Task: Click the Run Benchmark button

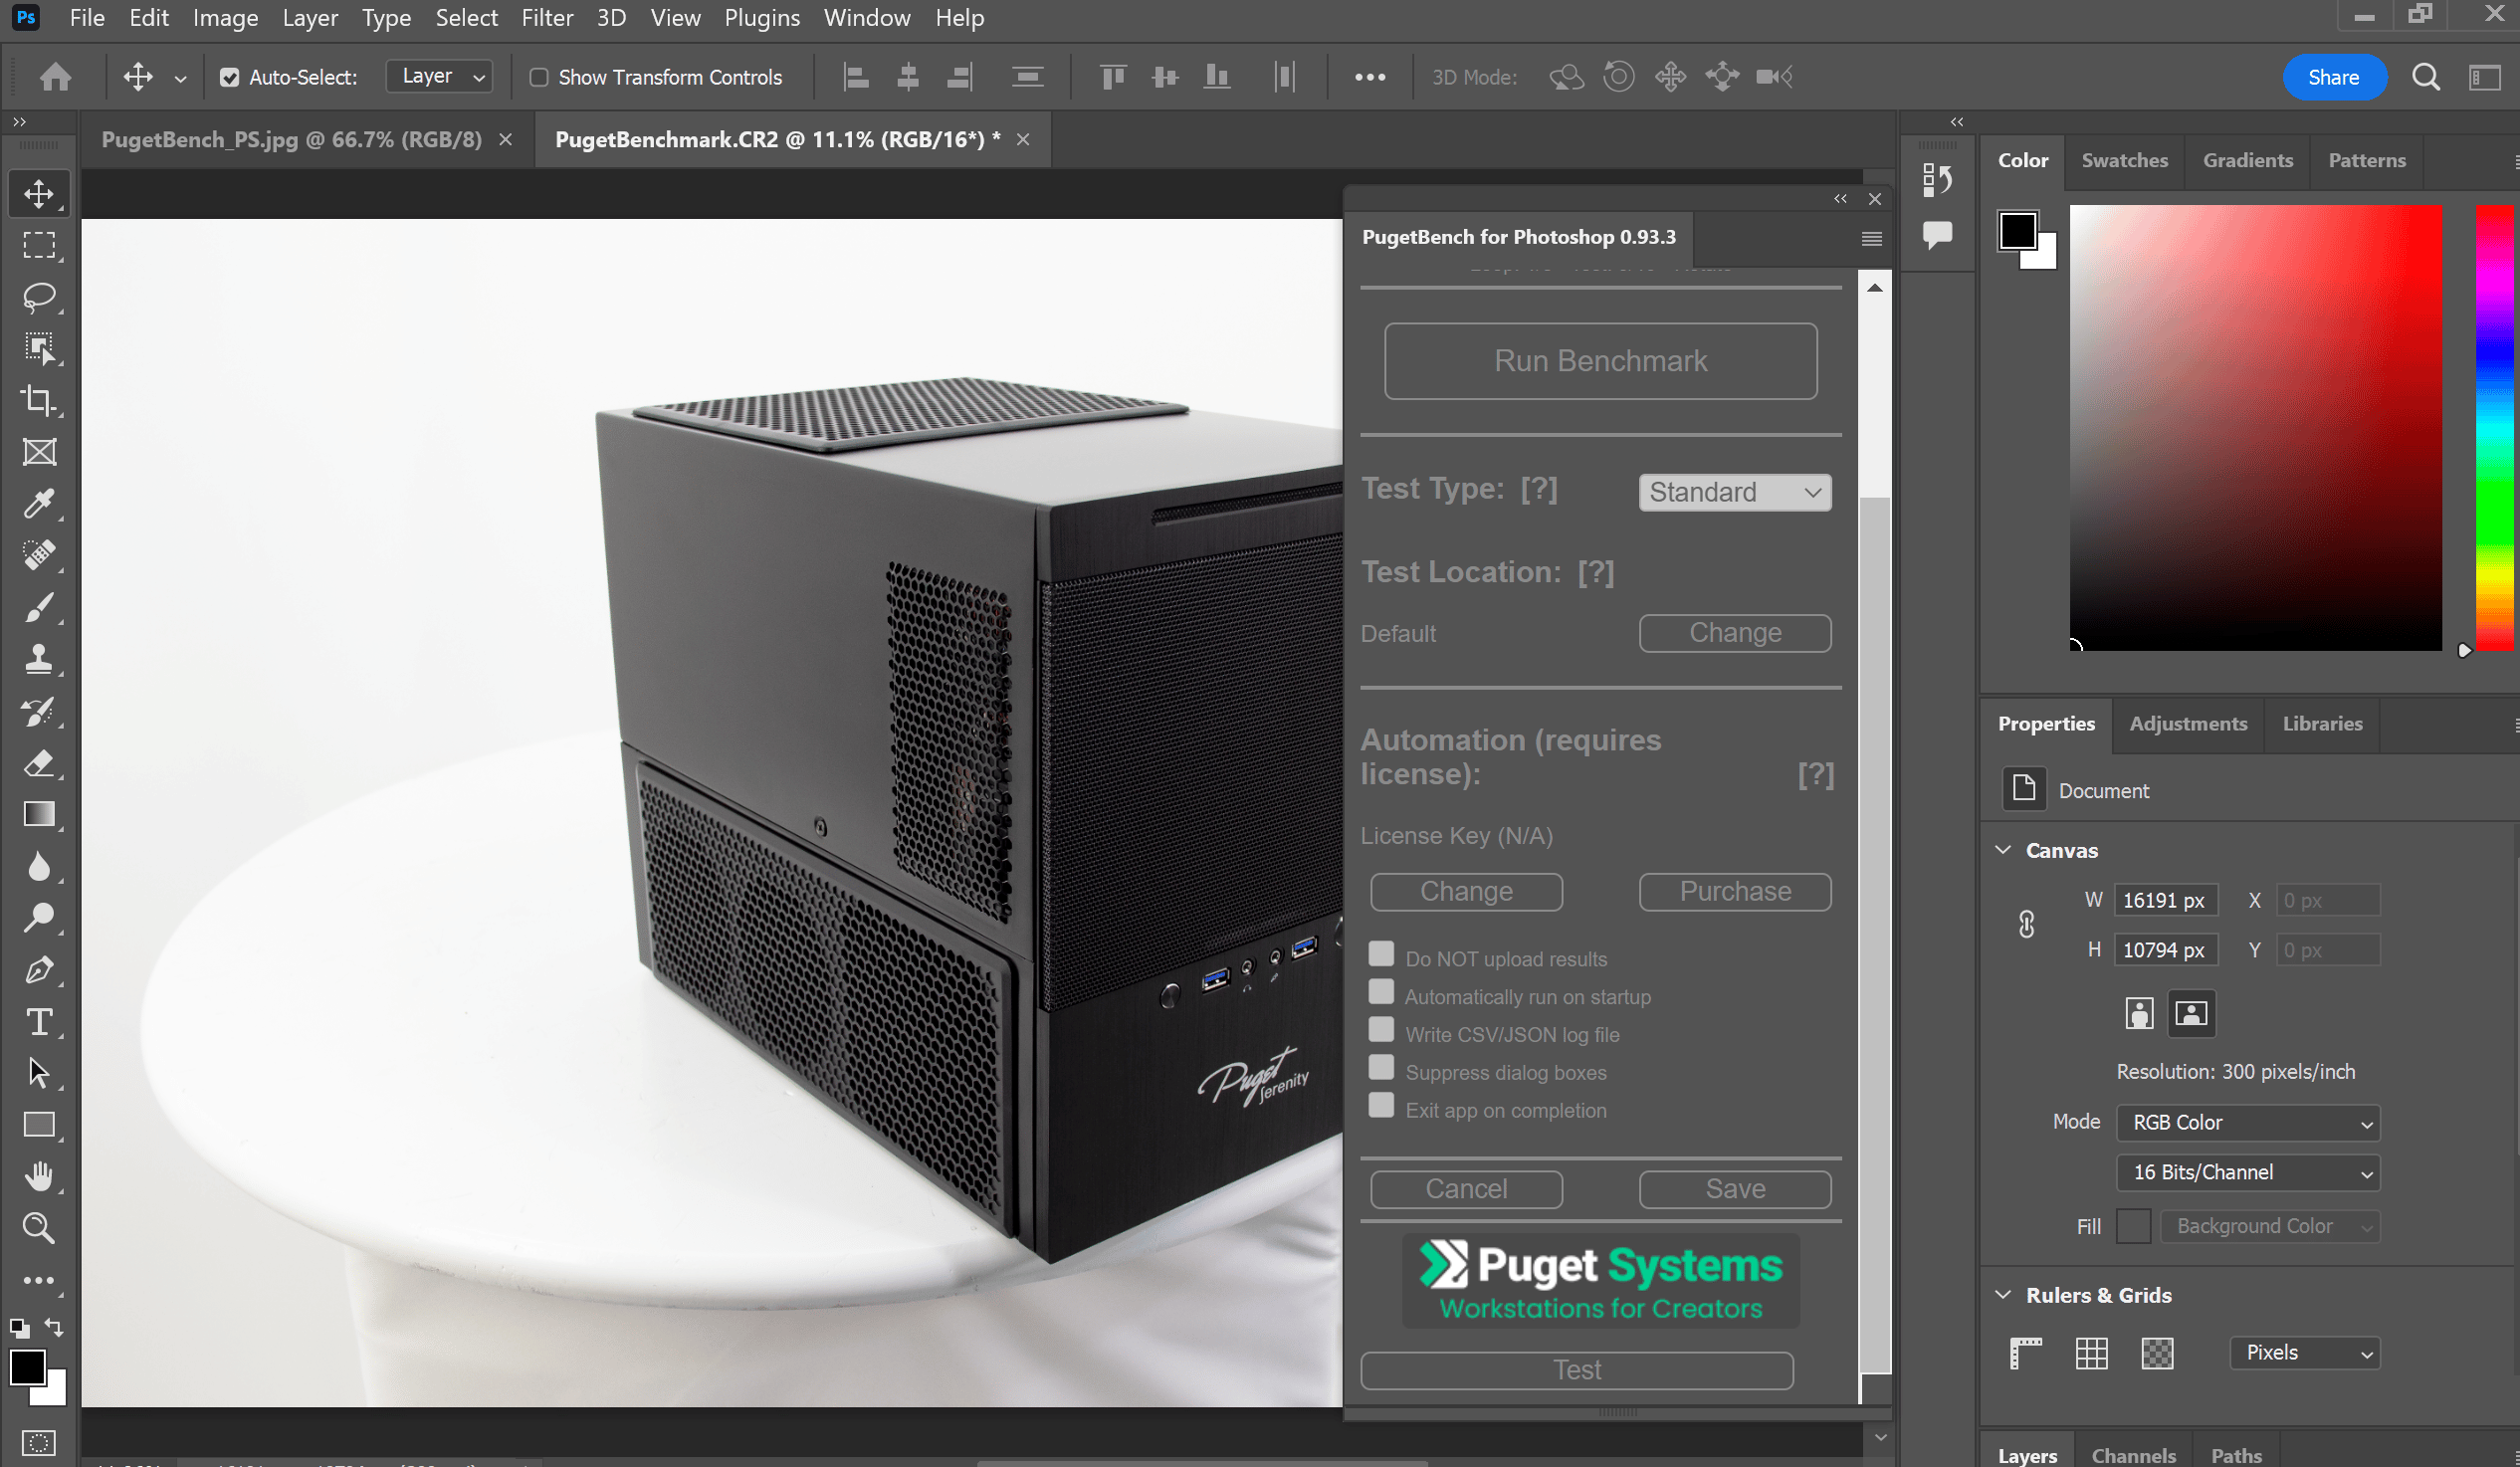Action: pyautogui.click(x=1600, y=360)
